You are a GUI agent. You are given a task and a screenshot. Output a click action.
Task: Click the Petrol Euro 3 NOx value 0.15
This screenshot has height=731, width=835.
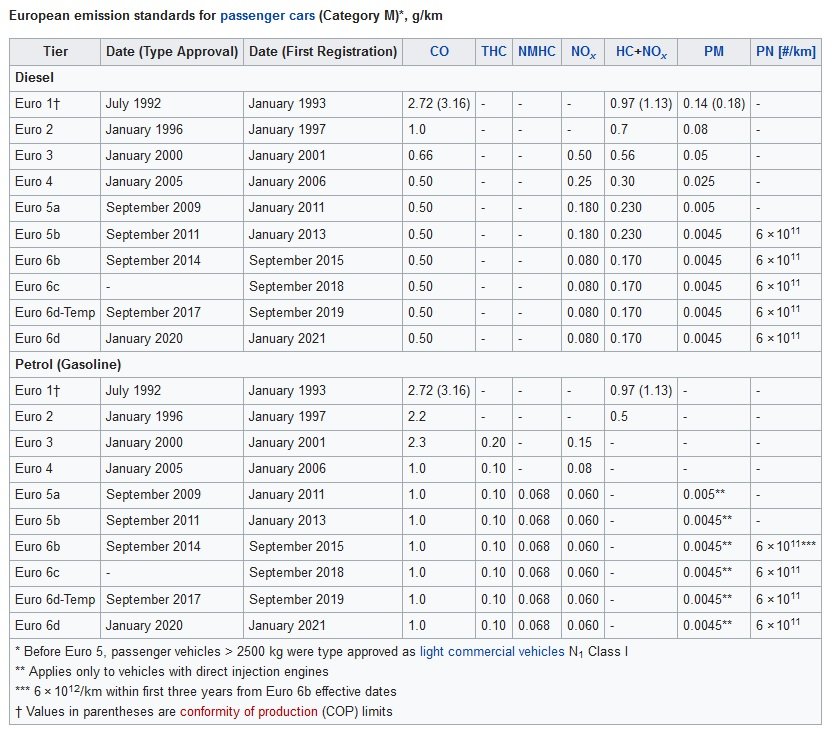(x=579, y=442)
